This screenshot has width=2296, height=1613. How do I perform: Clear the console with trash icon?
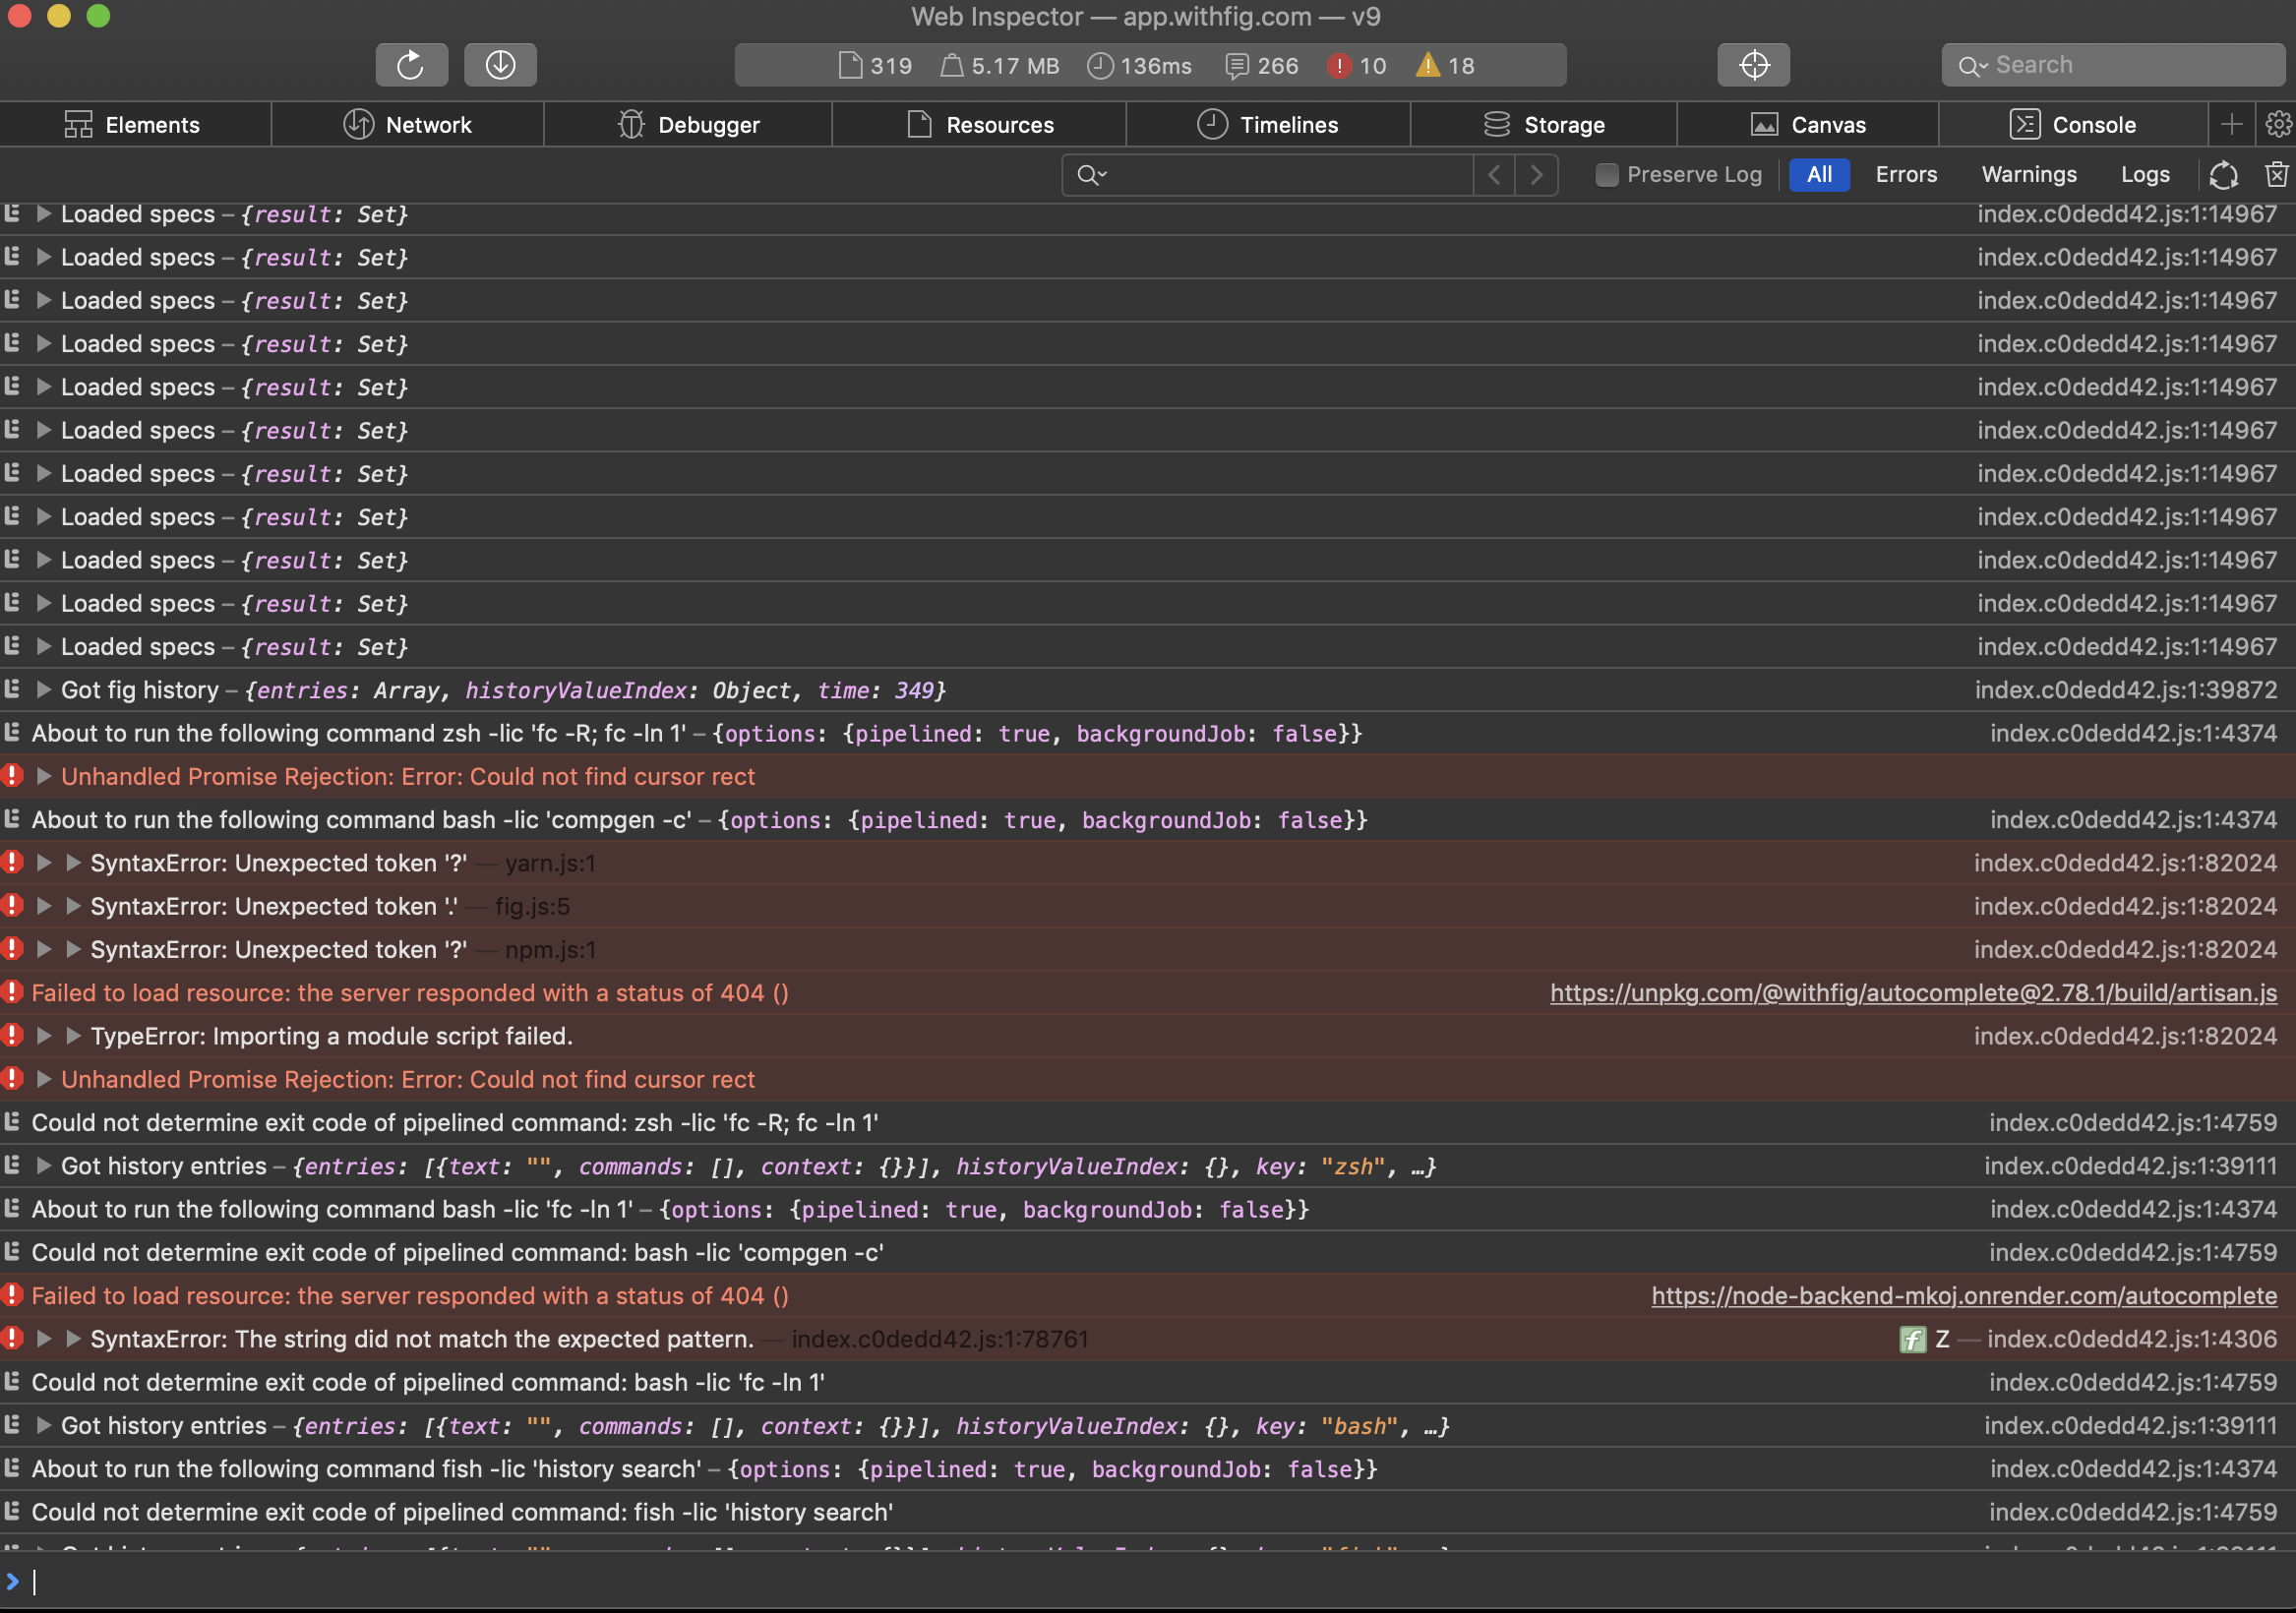click(x=2276, y=174)
